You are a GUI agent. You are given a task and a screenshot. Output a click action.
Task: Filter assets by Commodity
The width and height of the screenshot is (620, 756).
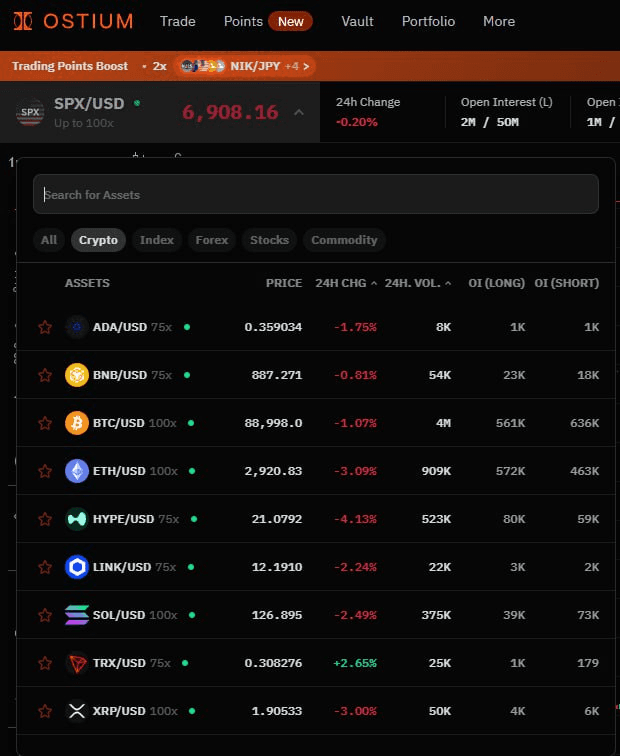(x=344, y=240)
